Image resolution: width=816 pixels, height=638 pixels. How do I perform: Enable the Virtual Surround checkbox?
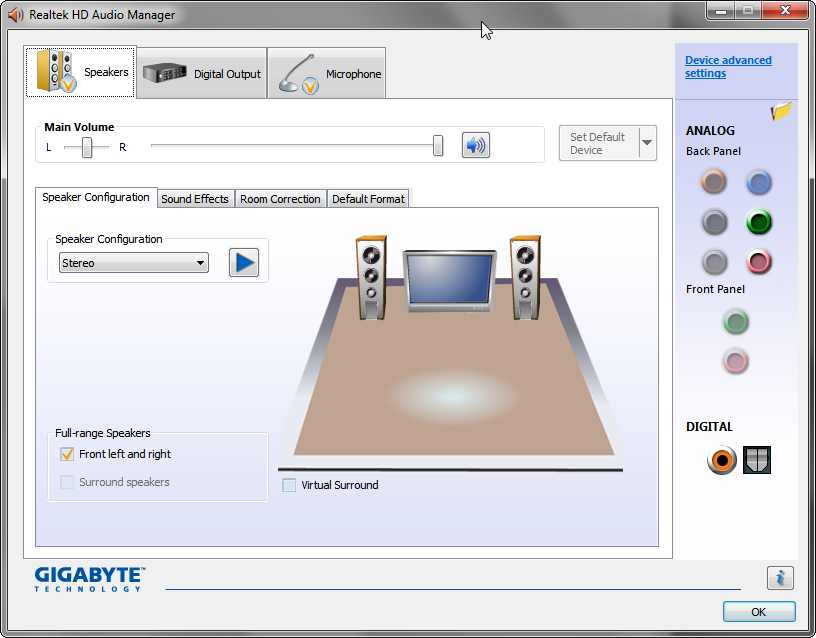[x=289, y=485]
